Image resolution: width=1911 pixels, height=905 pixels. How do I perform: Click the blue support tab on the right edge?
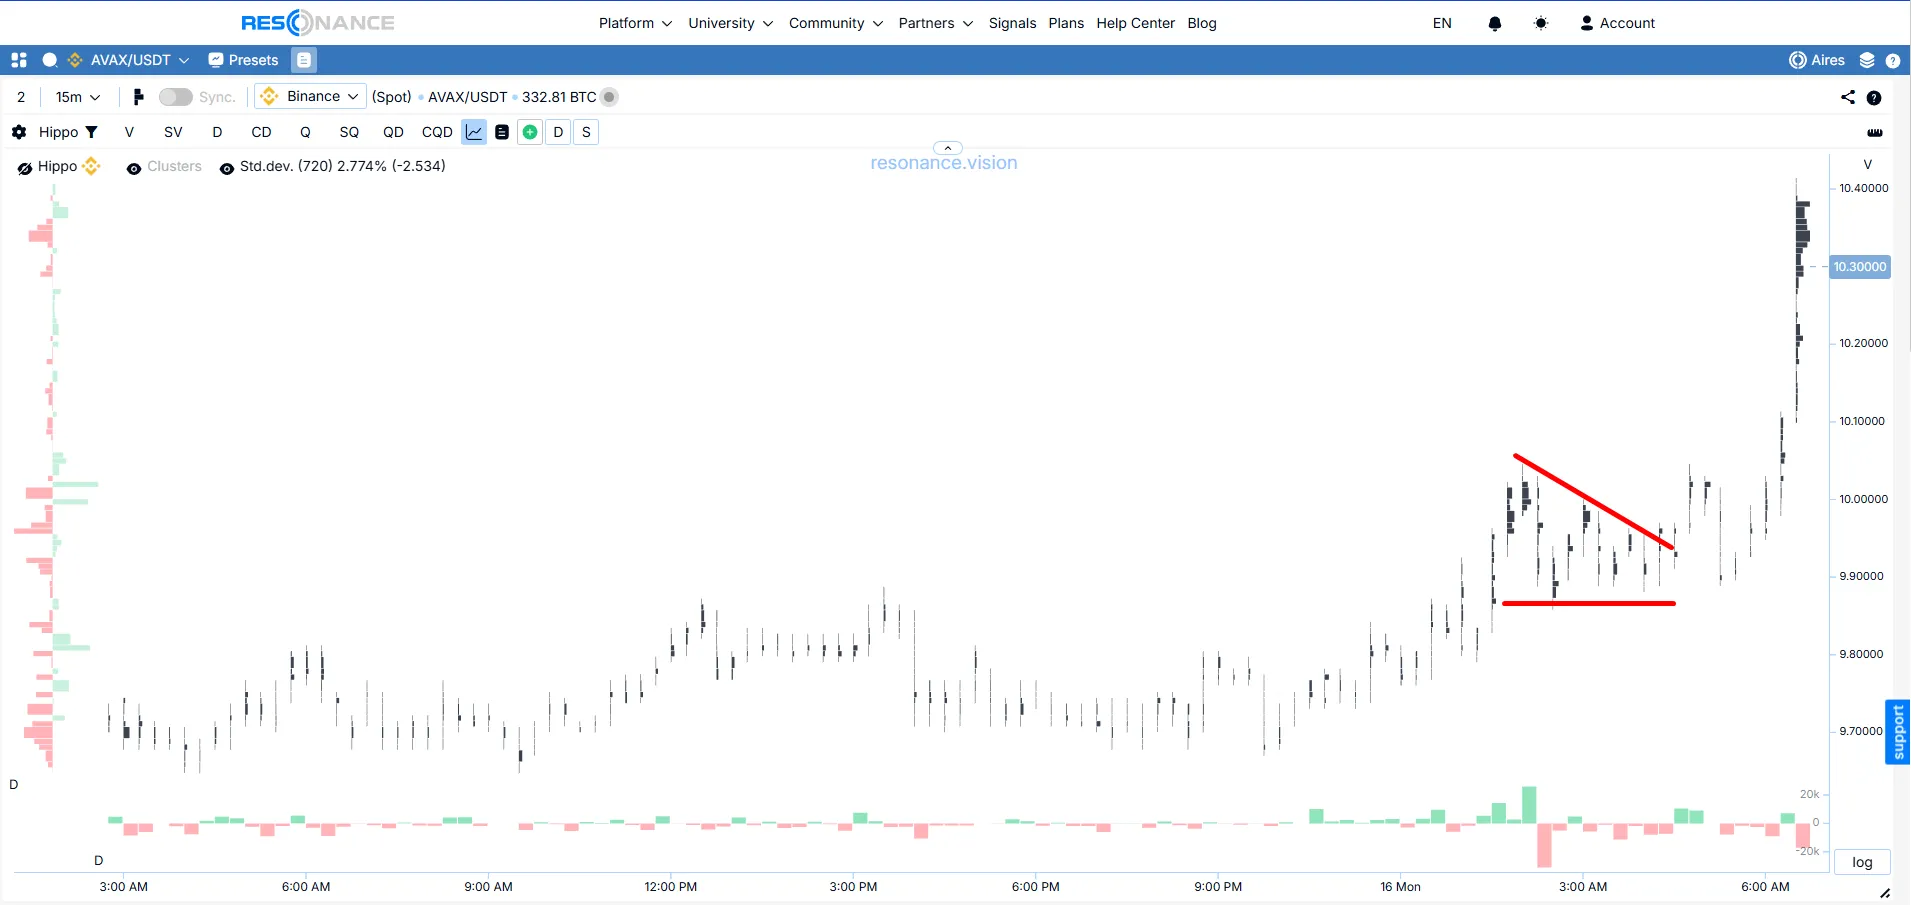pyautogui.click(x=1897, y=732)
